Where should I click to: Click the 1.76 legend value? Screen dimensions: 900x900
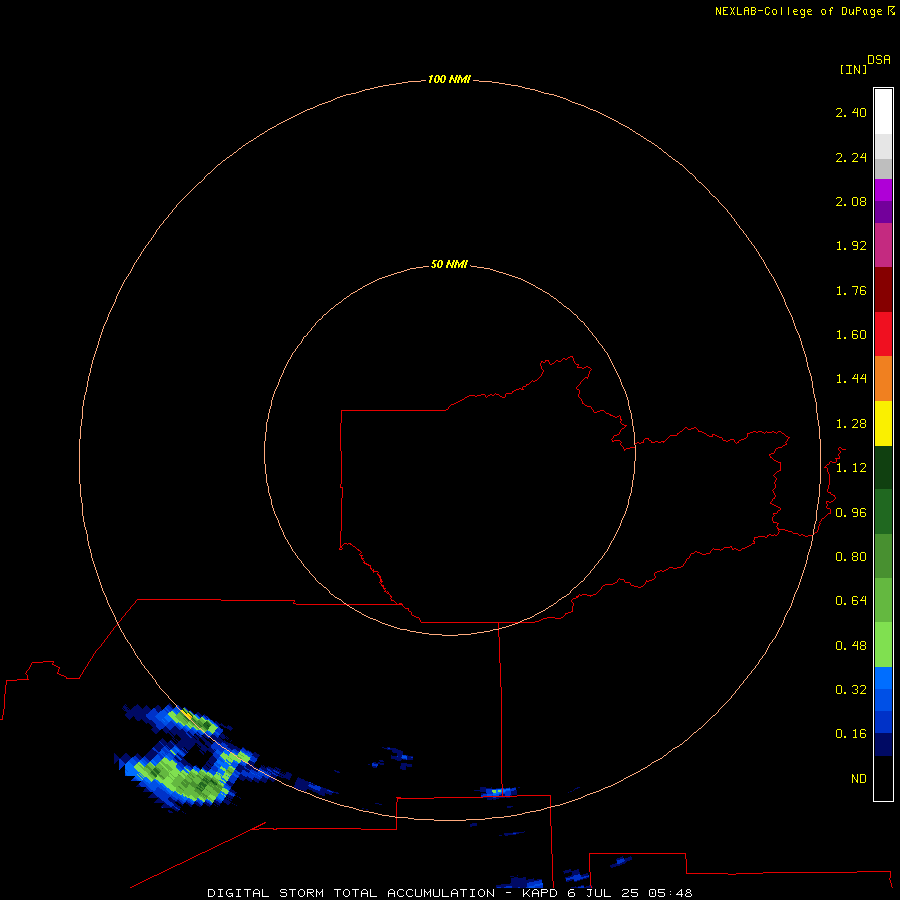point(851,290)
